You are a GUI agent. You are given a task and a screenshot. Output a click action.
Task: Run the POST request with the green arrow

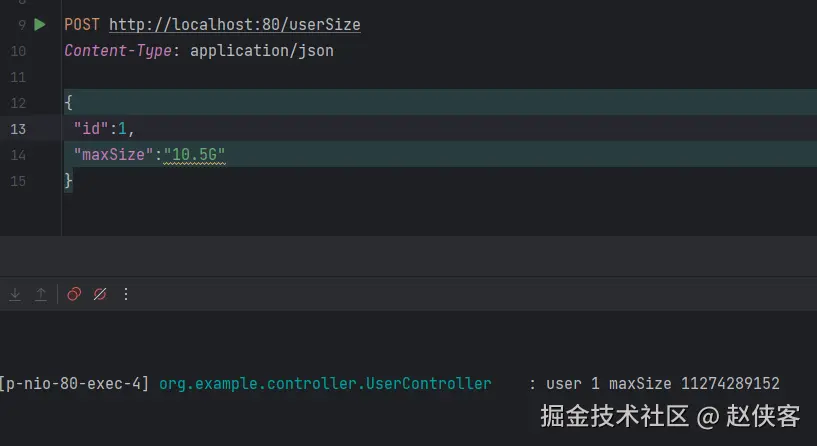pos(40,24)
